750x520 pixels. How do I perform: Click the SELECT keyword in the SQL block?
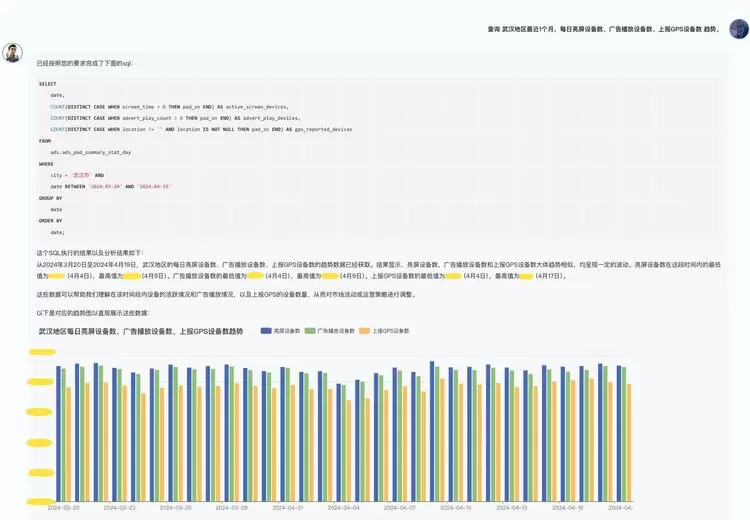pos(47,84)
